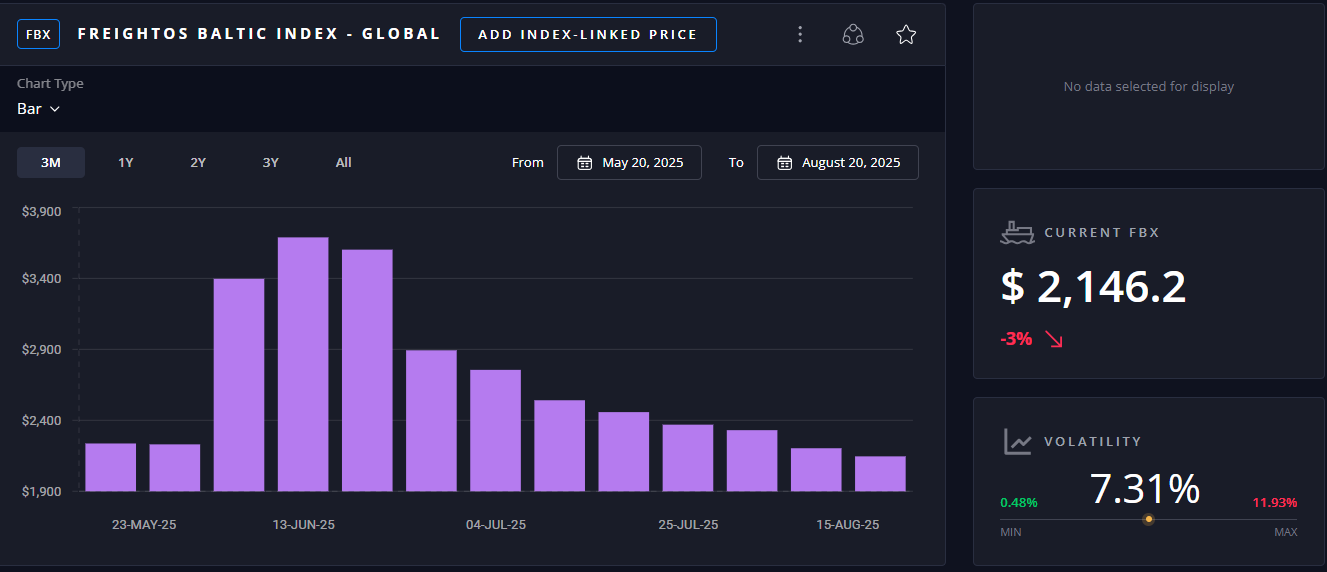The height and width of the screenshot is (572, 1327).
Task: Click the Chart Type label
Action: pos(50,84)
